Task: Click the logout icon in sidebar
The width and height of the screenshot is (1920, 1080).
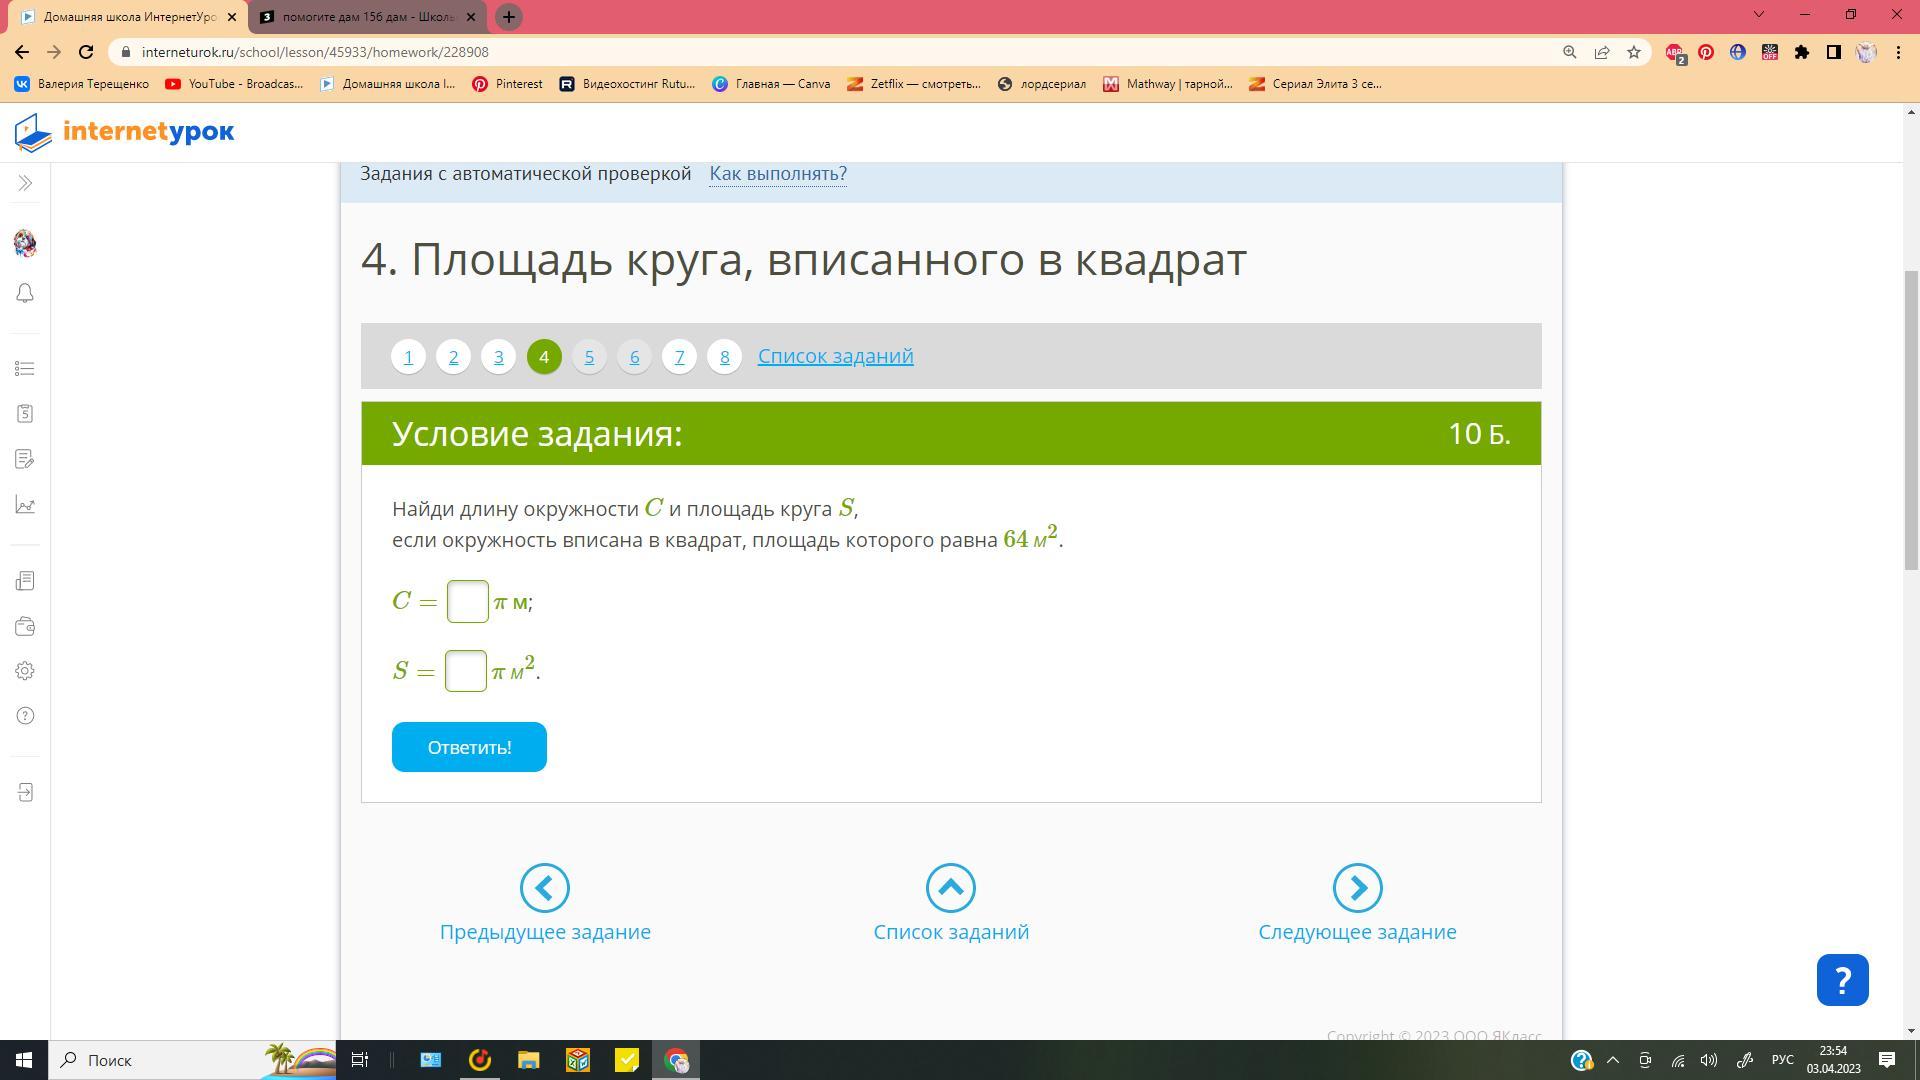Action: pyautogui.click(x=25, y=793)
